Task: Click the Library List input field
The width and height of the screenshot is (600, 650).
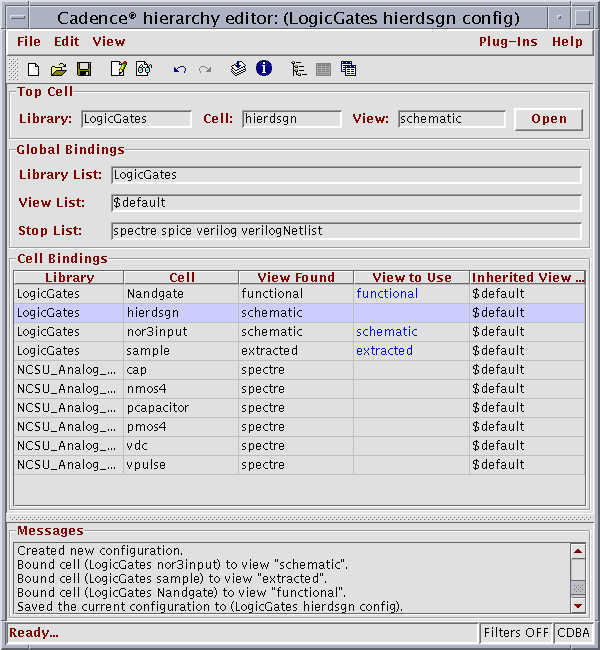Action: (346, 175)
